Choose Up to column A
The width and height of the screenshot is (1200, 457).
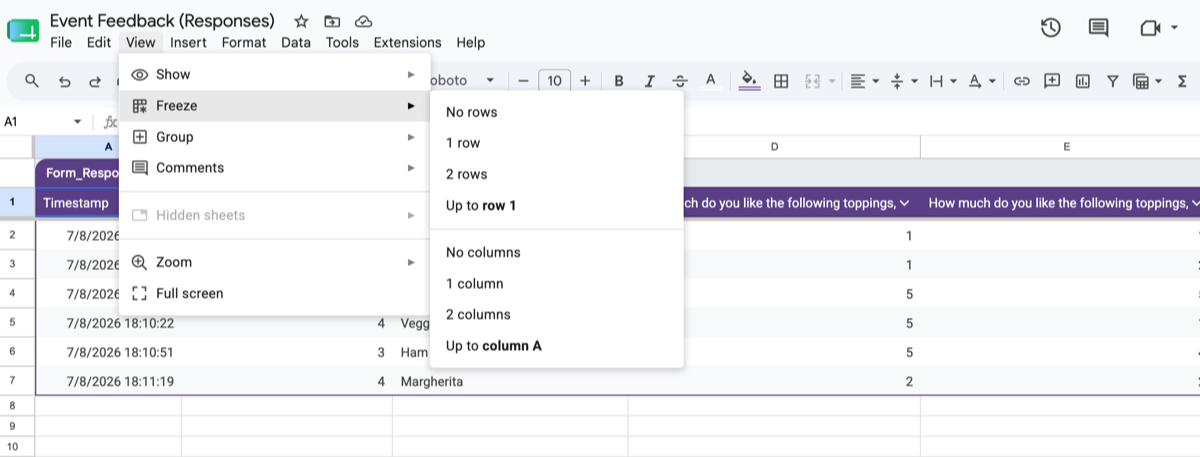coord(556,346)
